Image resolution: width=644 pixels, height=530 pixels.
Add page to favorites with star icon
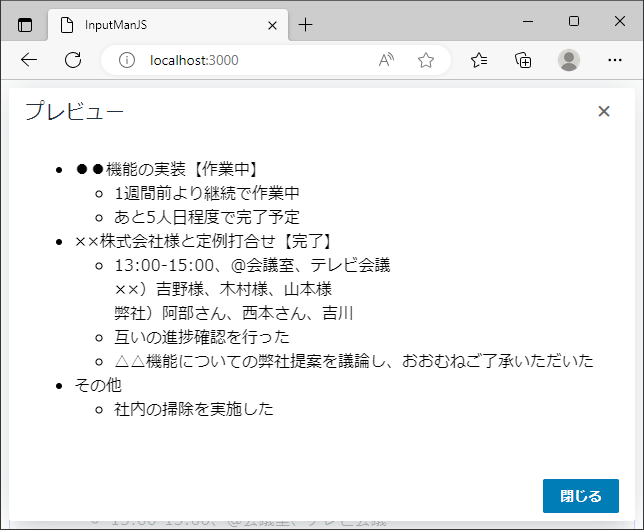tap(426, 60)
